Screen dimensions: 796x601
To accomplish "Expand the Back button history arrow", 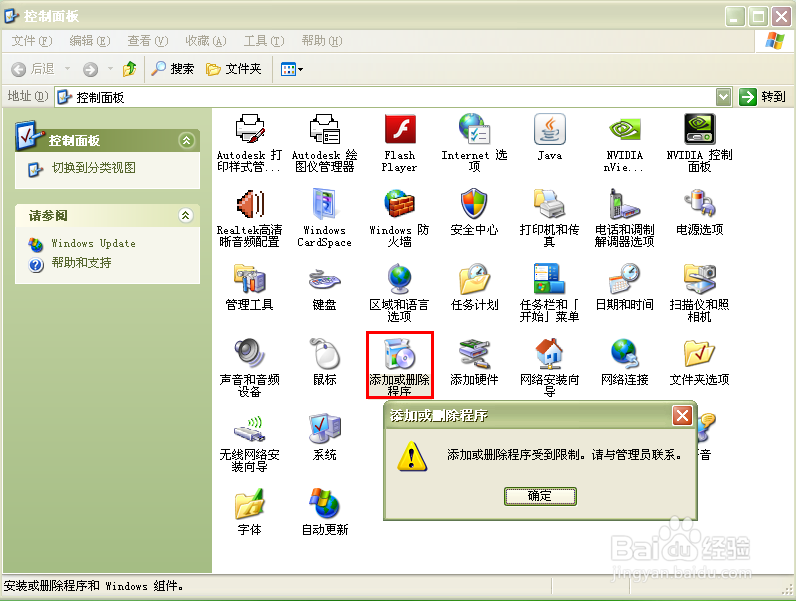I will click(67, 69).
